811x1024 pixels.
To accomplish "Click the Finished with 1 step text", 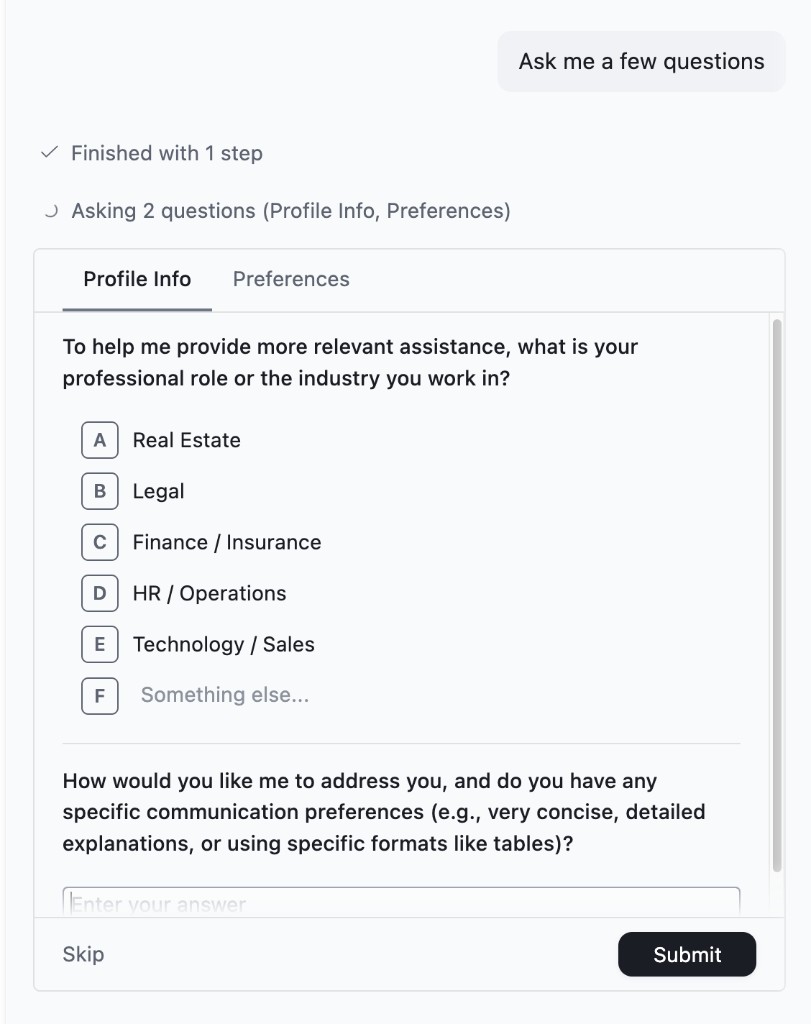I will (x=166, y=153).
